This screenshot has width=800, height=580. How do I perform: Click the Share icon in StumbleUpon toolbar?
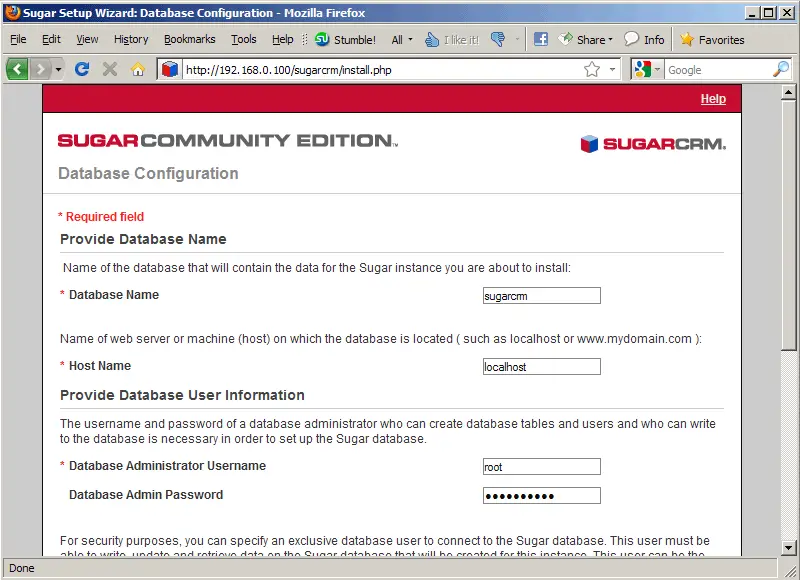click(565, 39)
